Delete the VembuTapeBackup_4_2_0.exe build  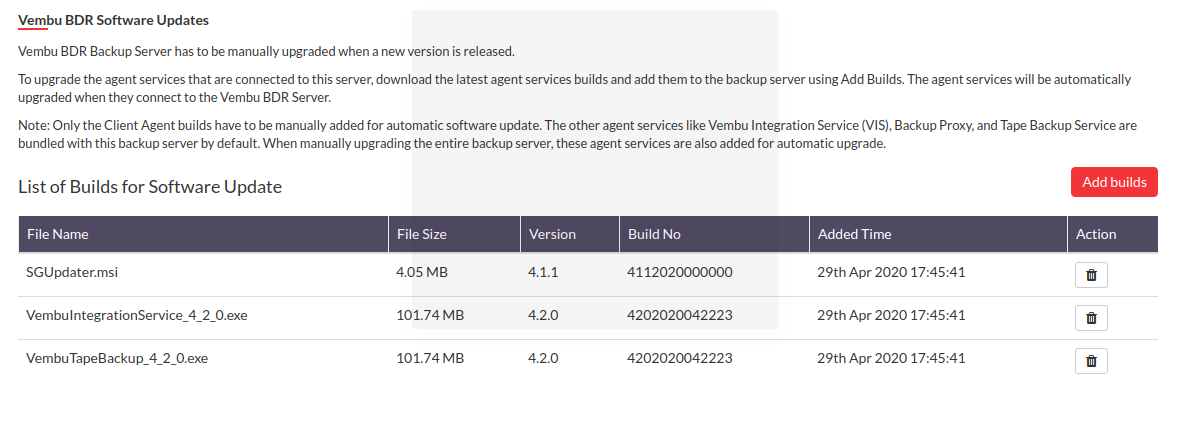click(1091, 361)
